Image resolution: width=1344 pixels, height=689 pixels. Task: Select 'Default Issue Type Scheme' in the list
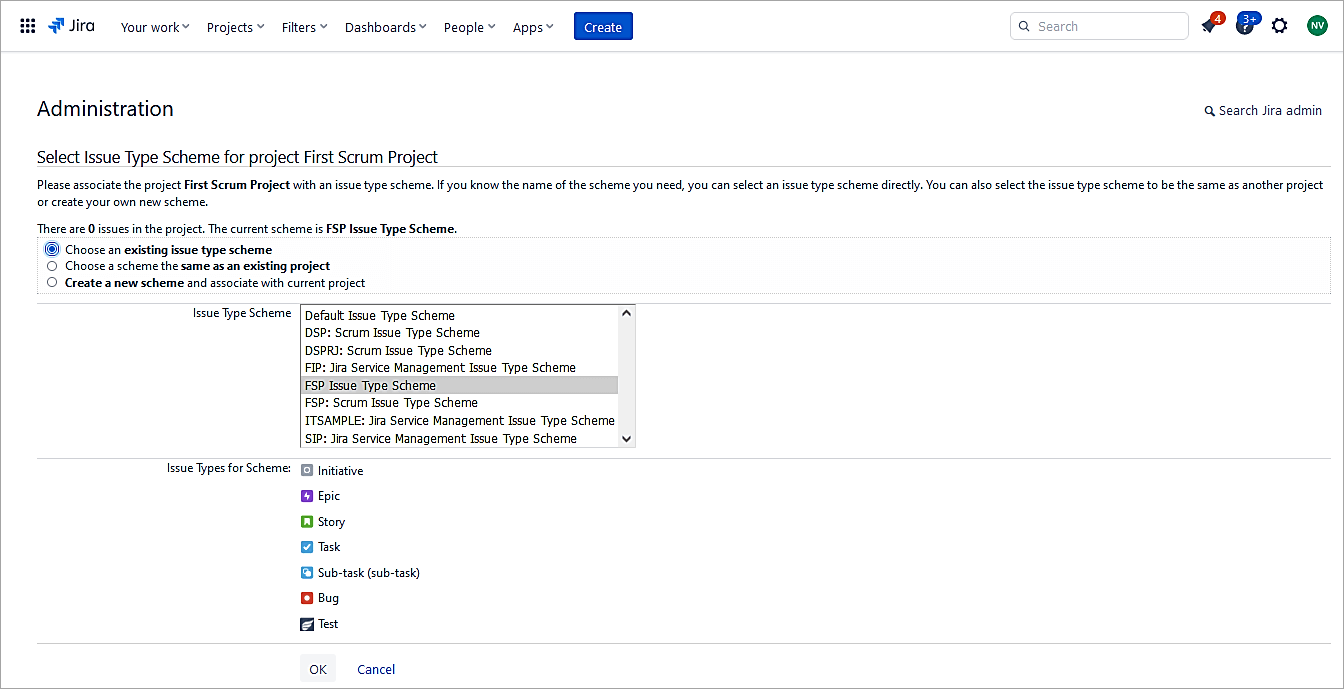(380, 315)
